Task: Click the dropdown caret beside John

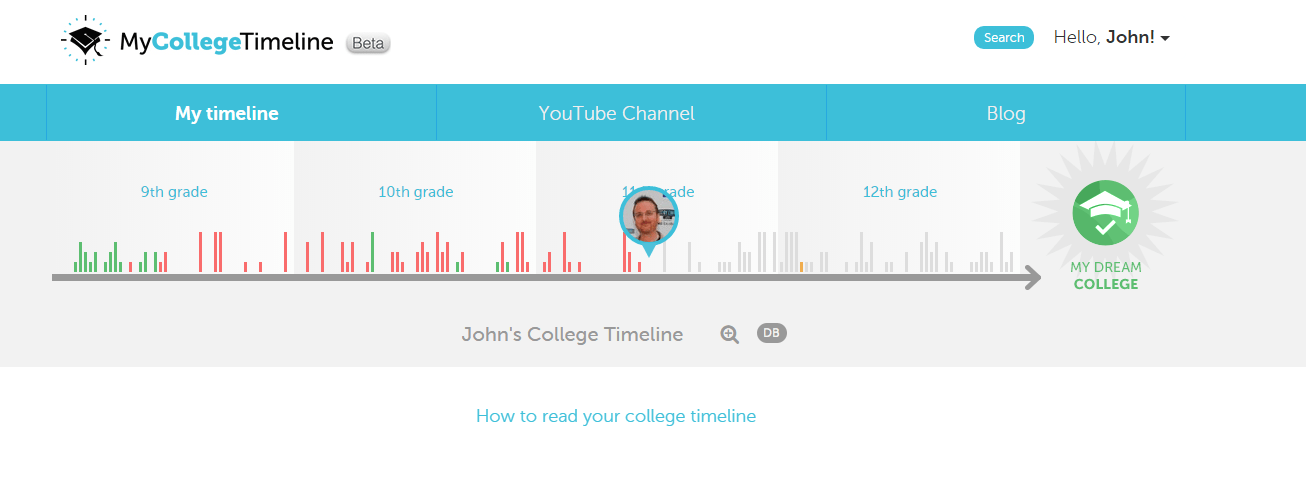Action: (x=1165, y=39)
